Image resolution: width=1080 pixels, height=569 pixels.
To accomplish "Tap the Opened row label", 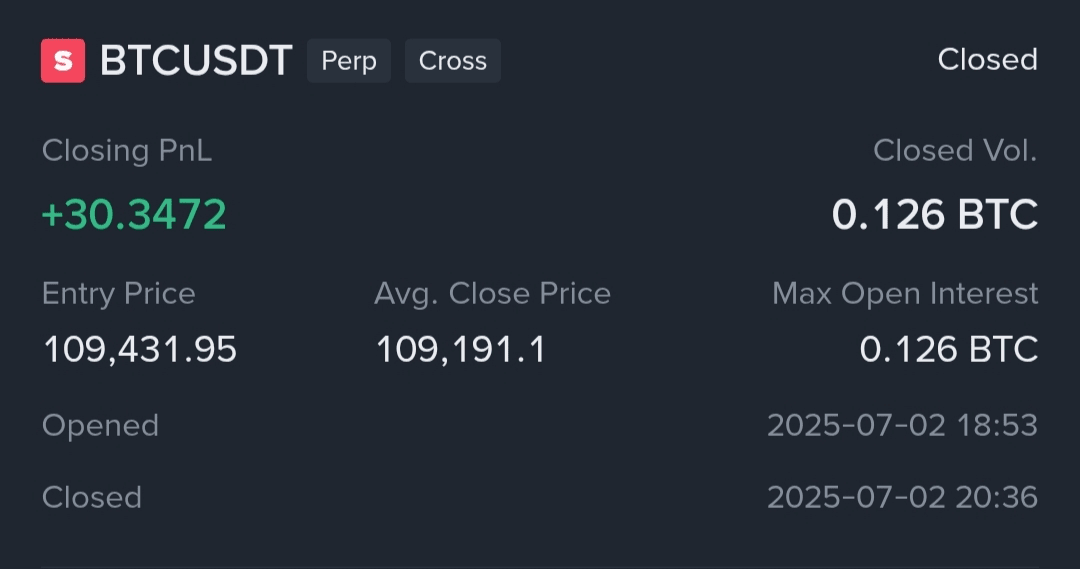I will 100,426.
